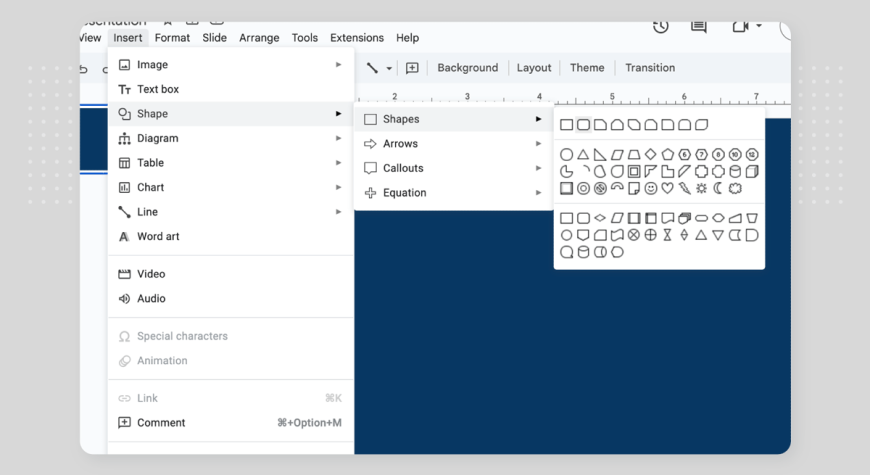Pick the L-shape
This screenshot has width=870, height=475.
667,171
